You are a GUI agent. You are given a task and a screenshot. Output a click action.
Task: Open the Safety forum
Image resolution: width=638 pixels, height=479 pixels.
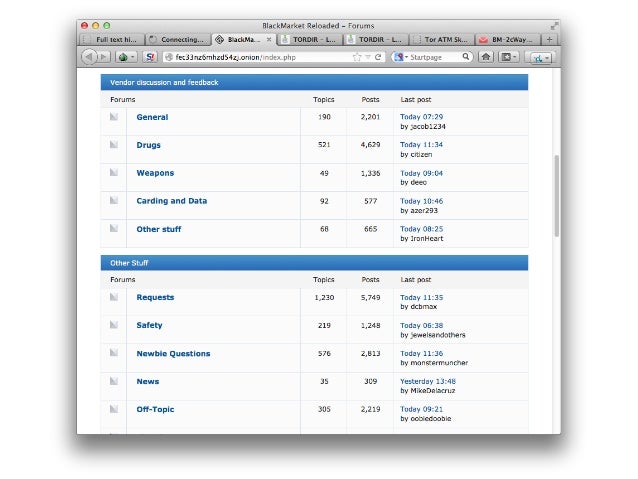(149, 325)
